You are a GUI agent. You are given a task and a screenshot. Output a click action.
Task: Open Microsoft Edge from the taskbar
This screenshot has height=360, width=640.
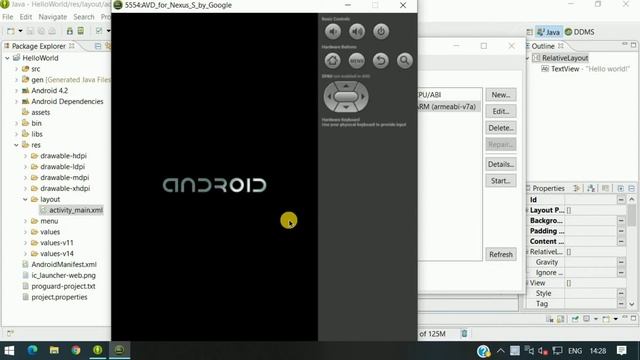tap(32, 350)
